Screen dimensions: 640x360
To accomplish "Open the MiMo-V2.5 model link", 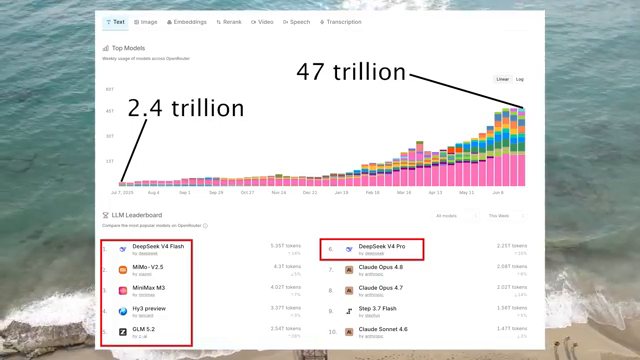I will (148, 267).
